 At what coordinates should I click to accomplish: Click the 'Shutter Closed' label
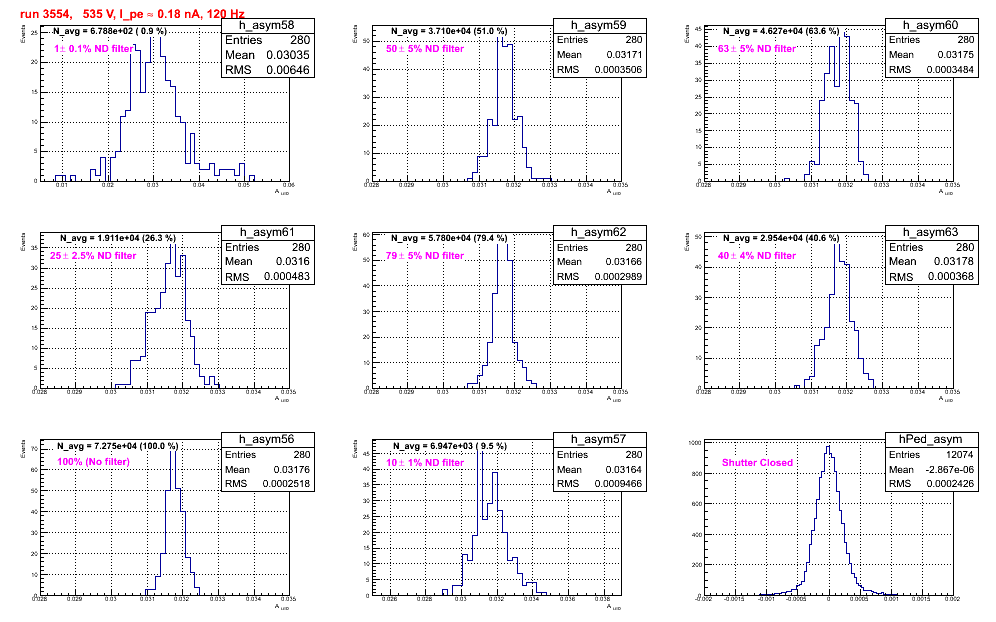757,463
